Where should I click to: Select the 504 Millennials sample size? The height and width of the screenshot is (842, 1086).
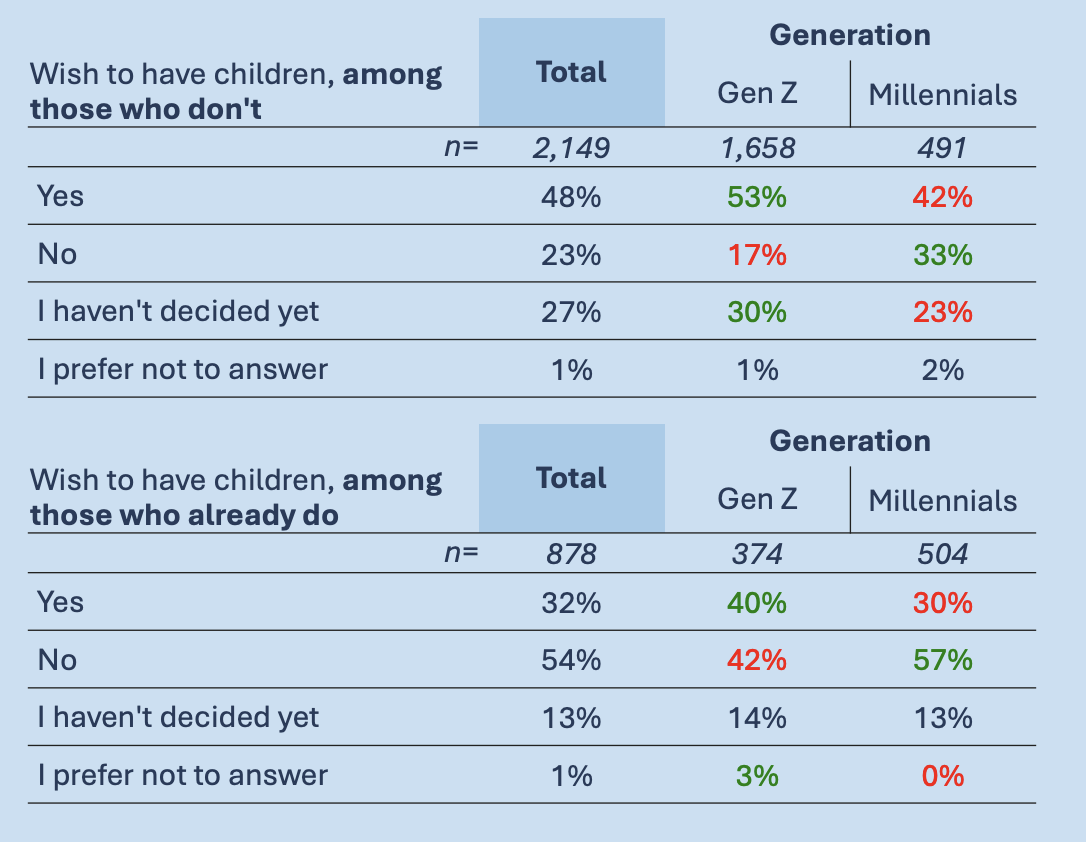tap(943, 554)
